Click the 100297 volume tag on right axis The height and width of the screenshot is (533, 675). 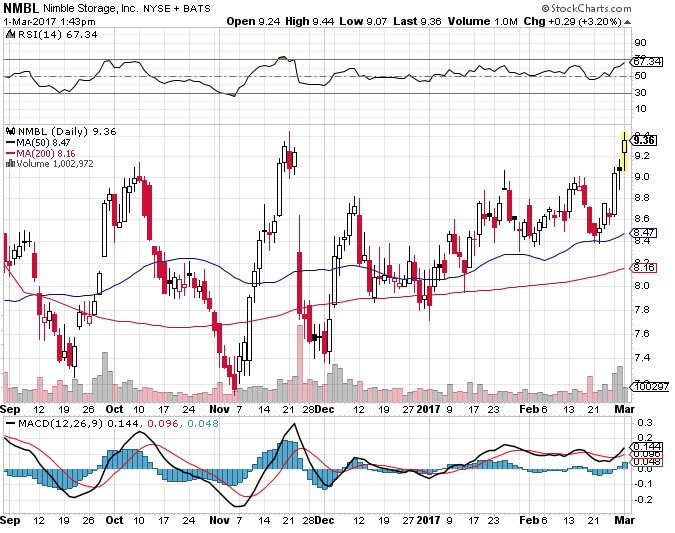(651, 386)
